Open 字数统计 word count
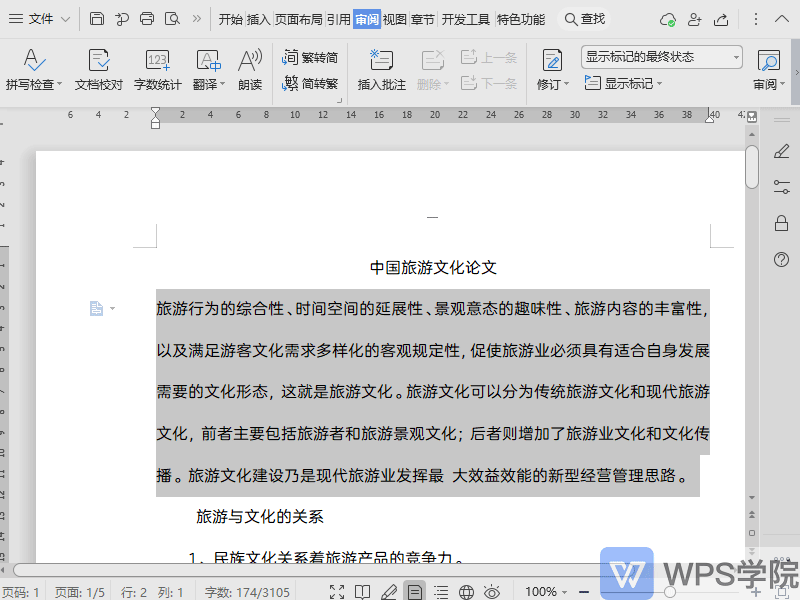 pyautogui.click(x=157, y=69)
